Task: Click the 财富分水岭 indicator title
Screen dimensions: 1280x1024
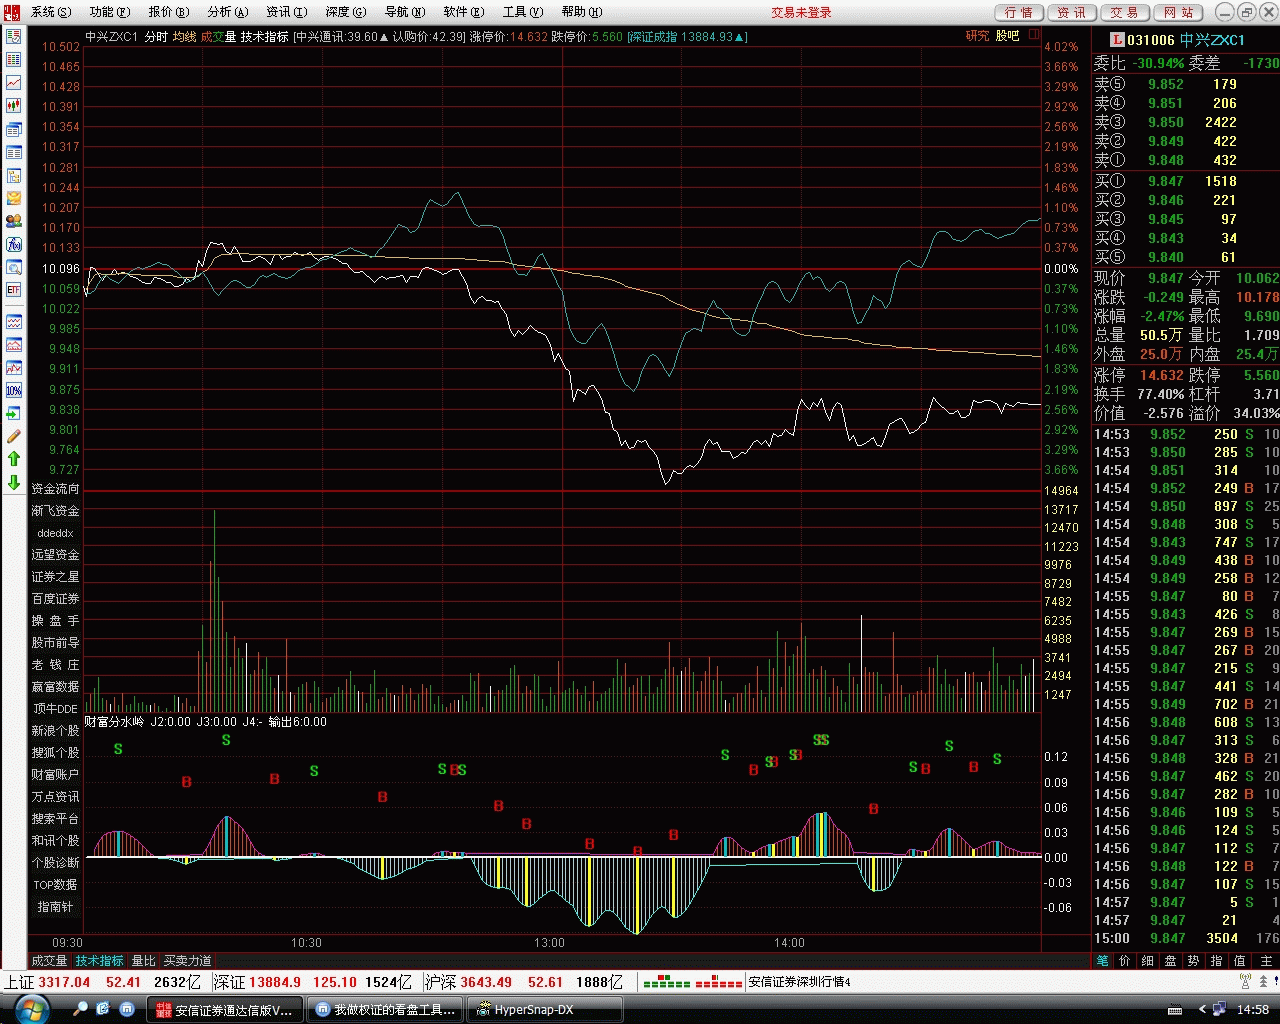Action: point(114,721)
